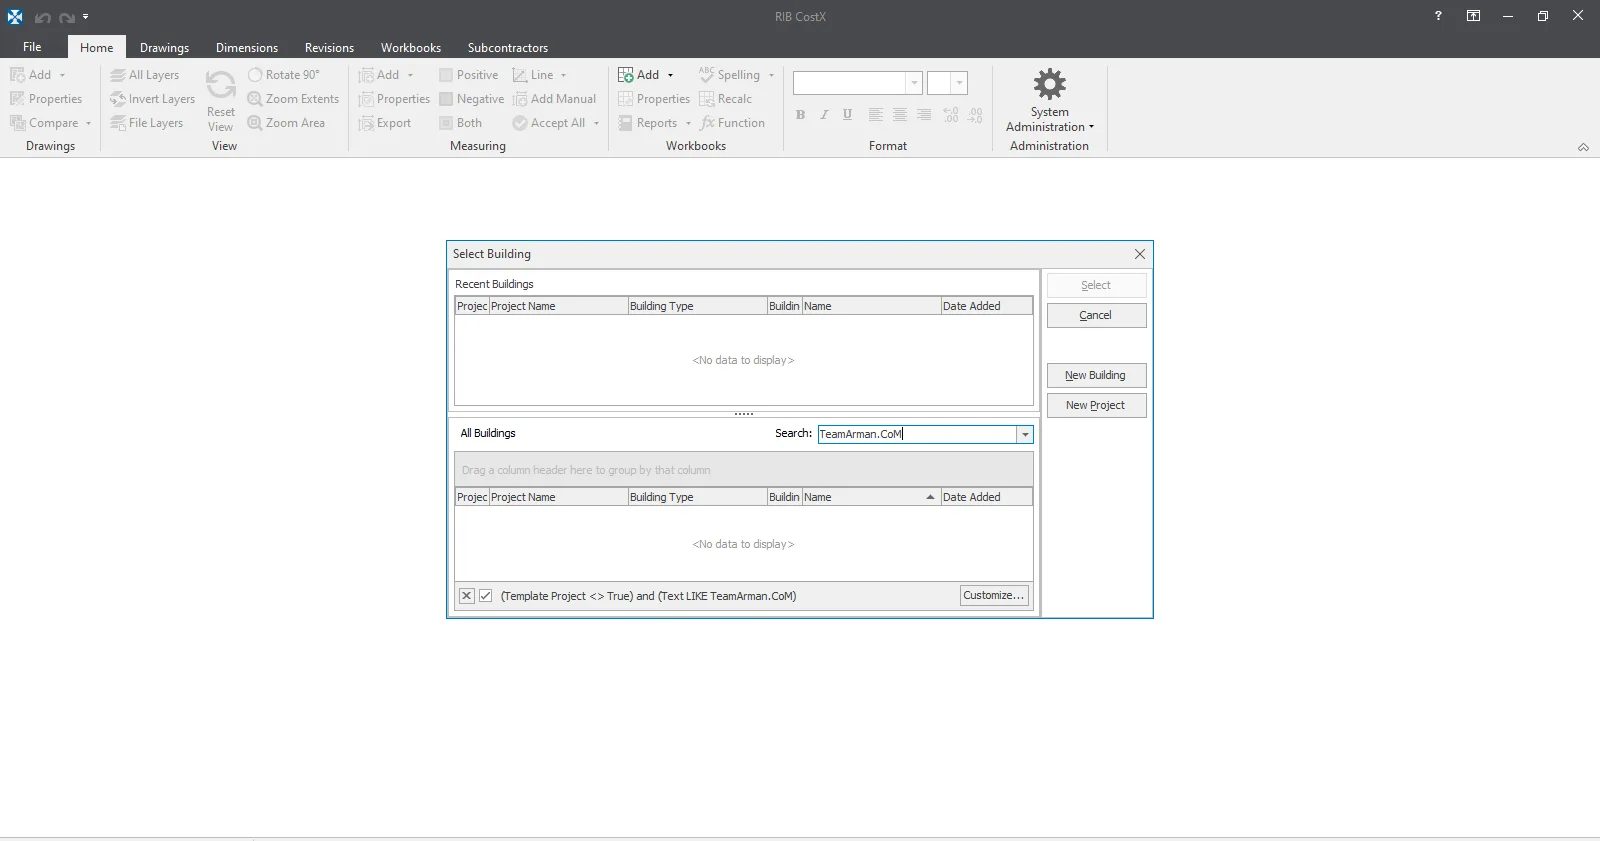Click the New Project button
The image size is (1600, 841).
coord(1096,405)
